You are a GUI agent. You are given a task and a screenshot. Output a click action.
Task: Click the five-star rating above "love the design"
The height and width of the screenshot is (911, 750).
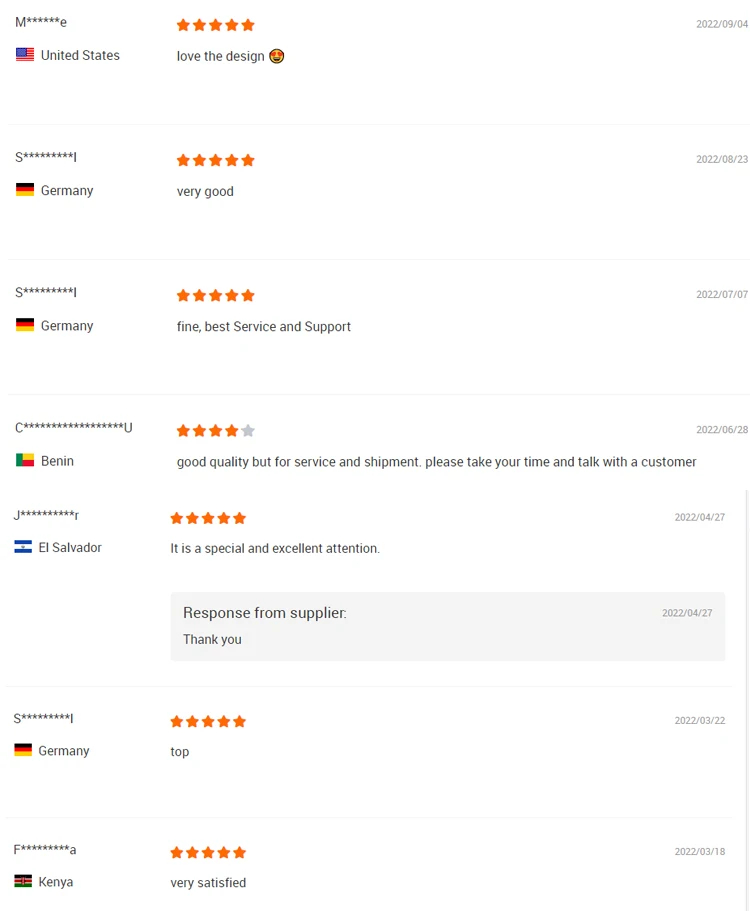click(x=215, y=25)
